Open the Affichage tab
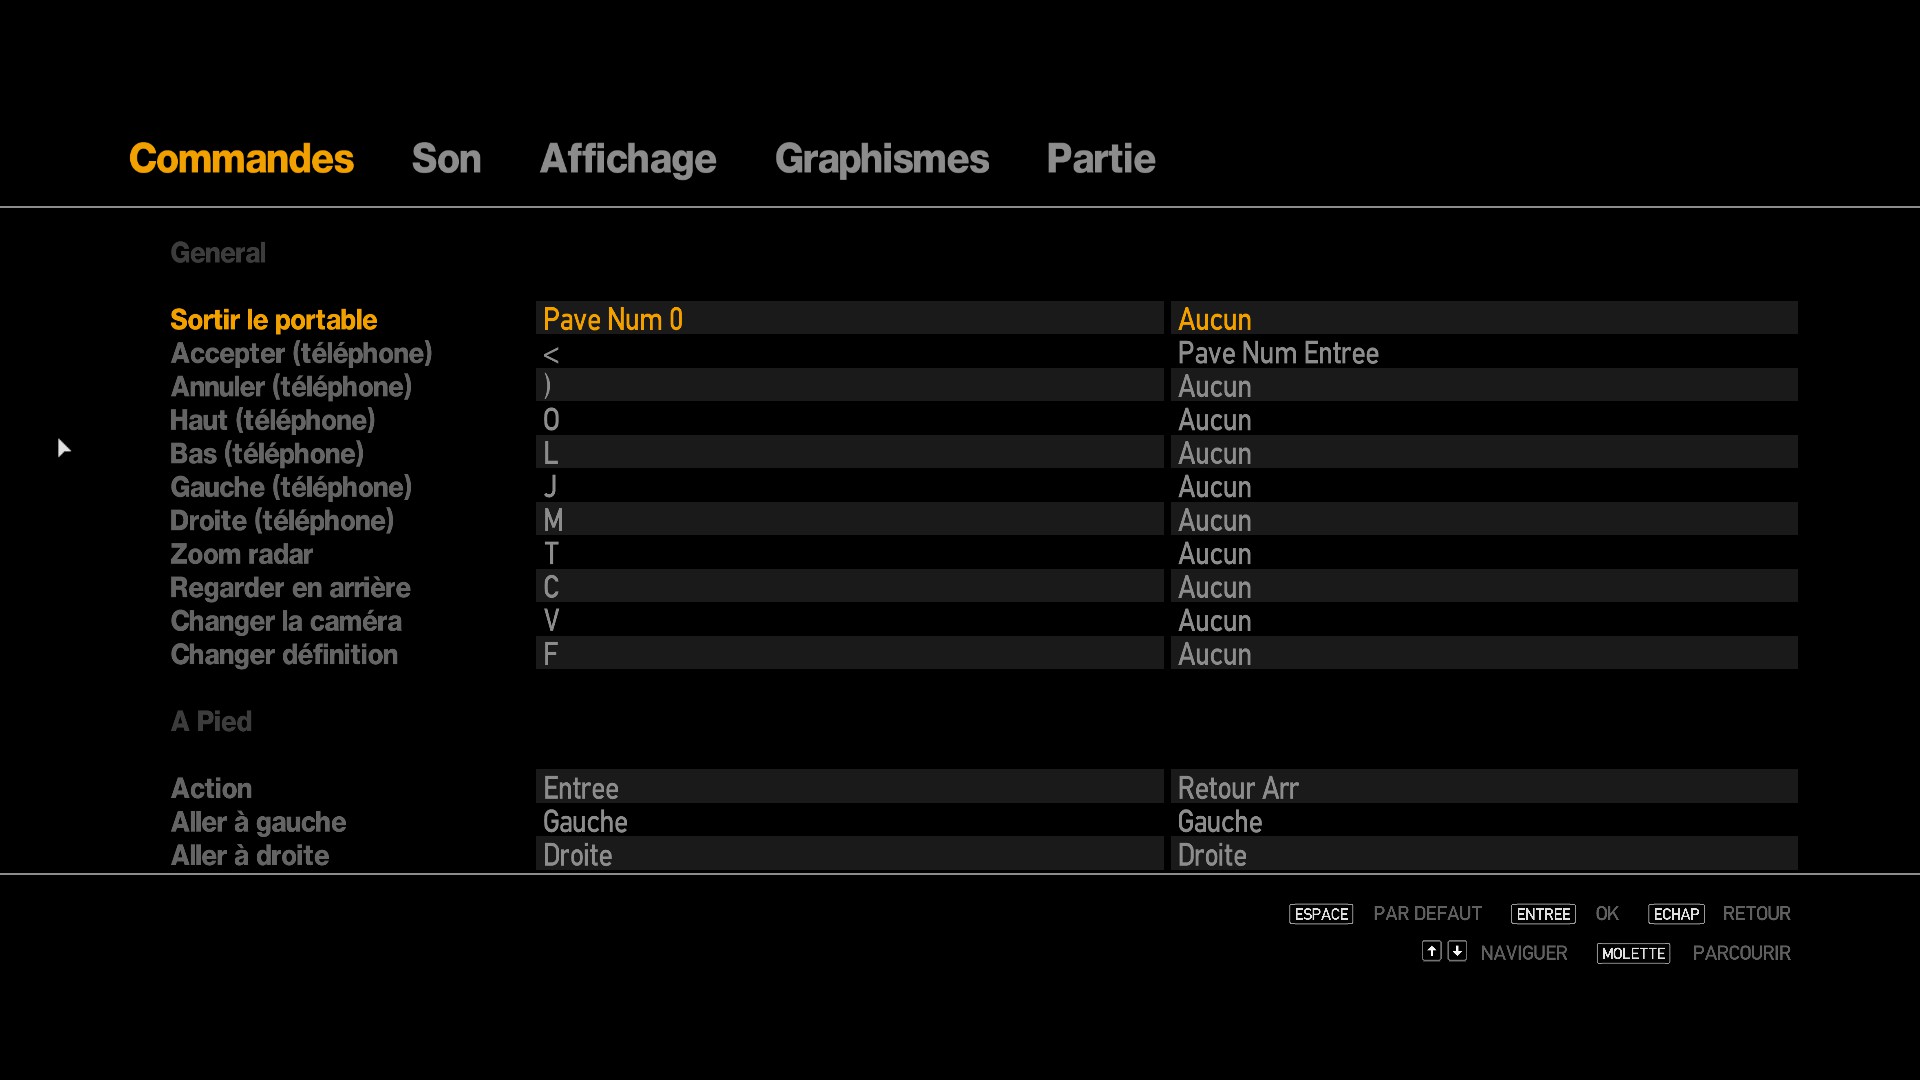The height and width of the screenshot is (1080, 1920). pyautogui.click(x=627, y=159)
